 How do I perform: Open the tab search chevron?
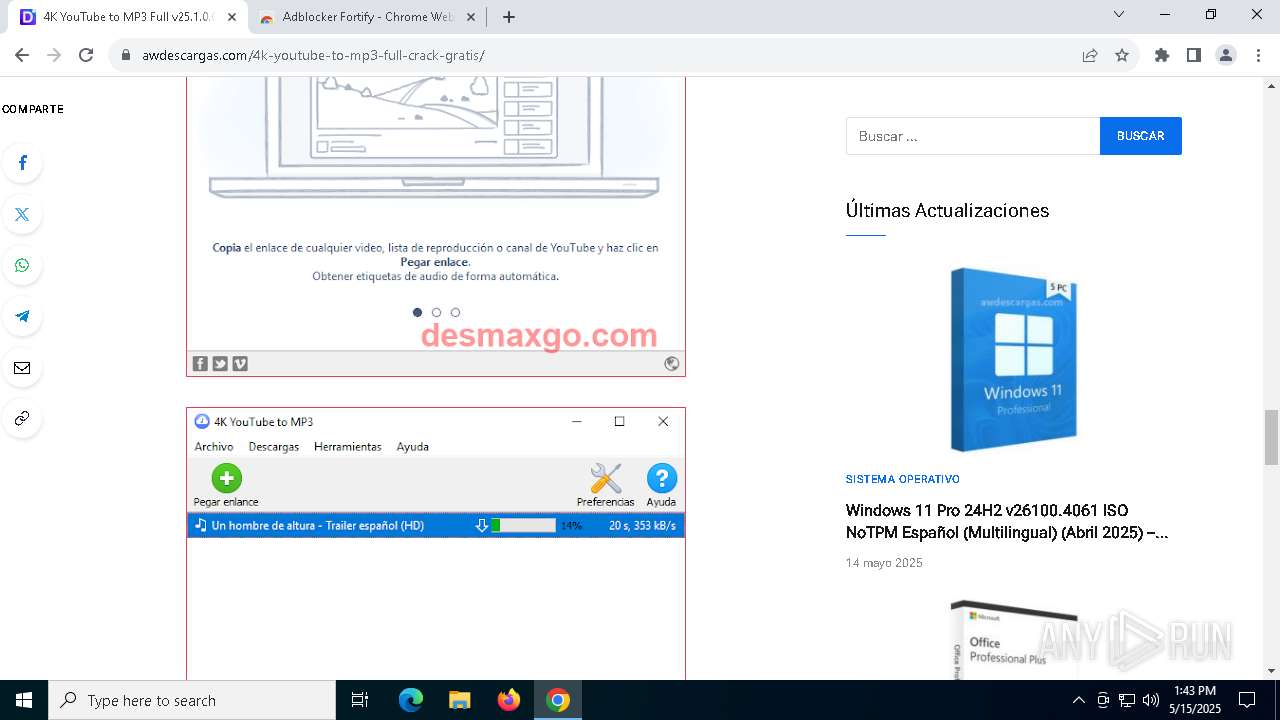pos(1119,14)
